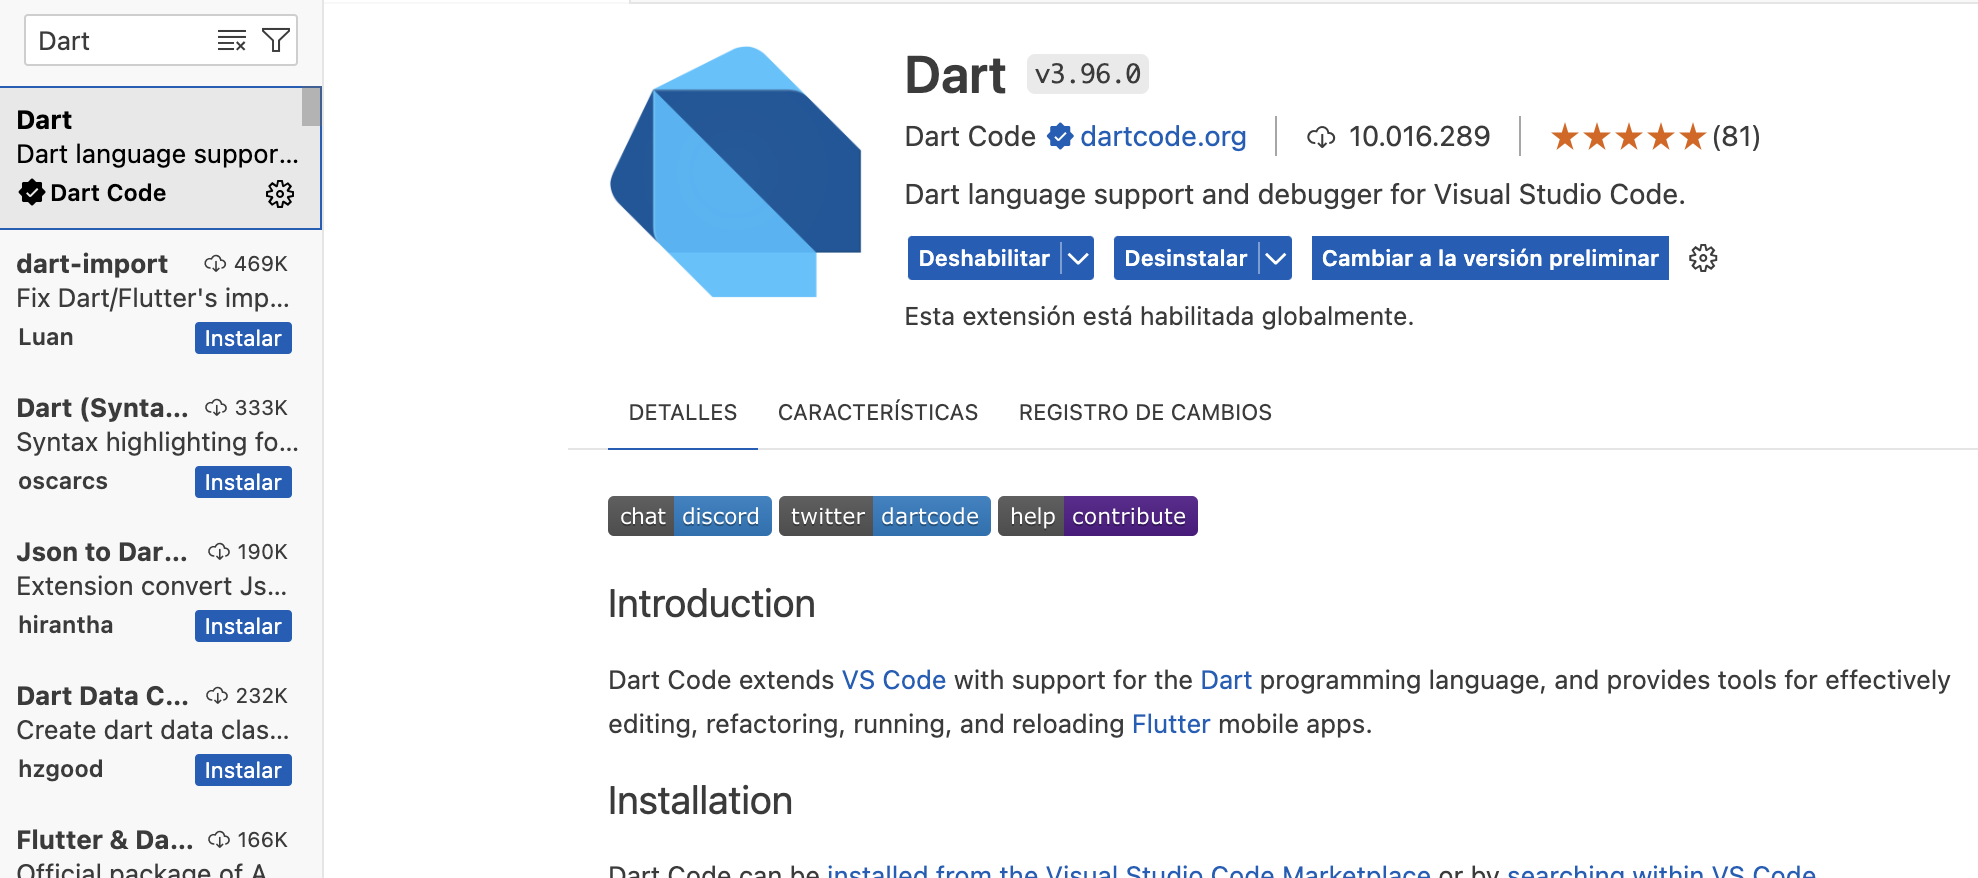Image resolution: width=1978 pixels, height=878 pixels.
Task: Install the Dart Data Class extension by hzgood
Action: click(243, 770)
